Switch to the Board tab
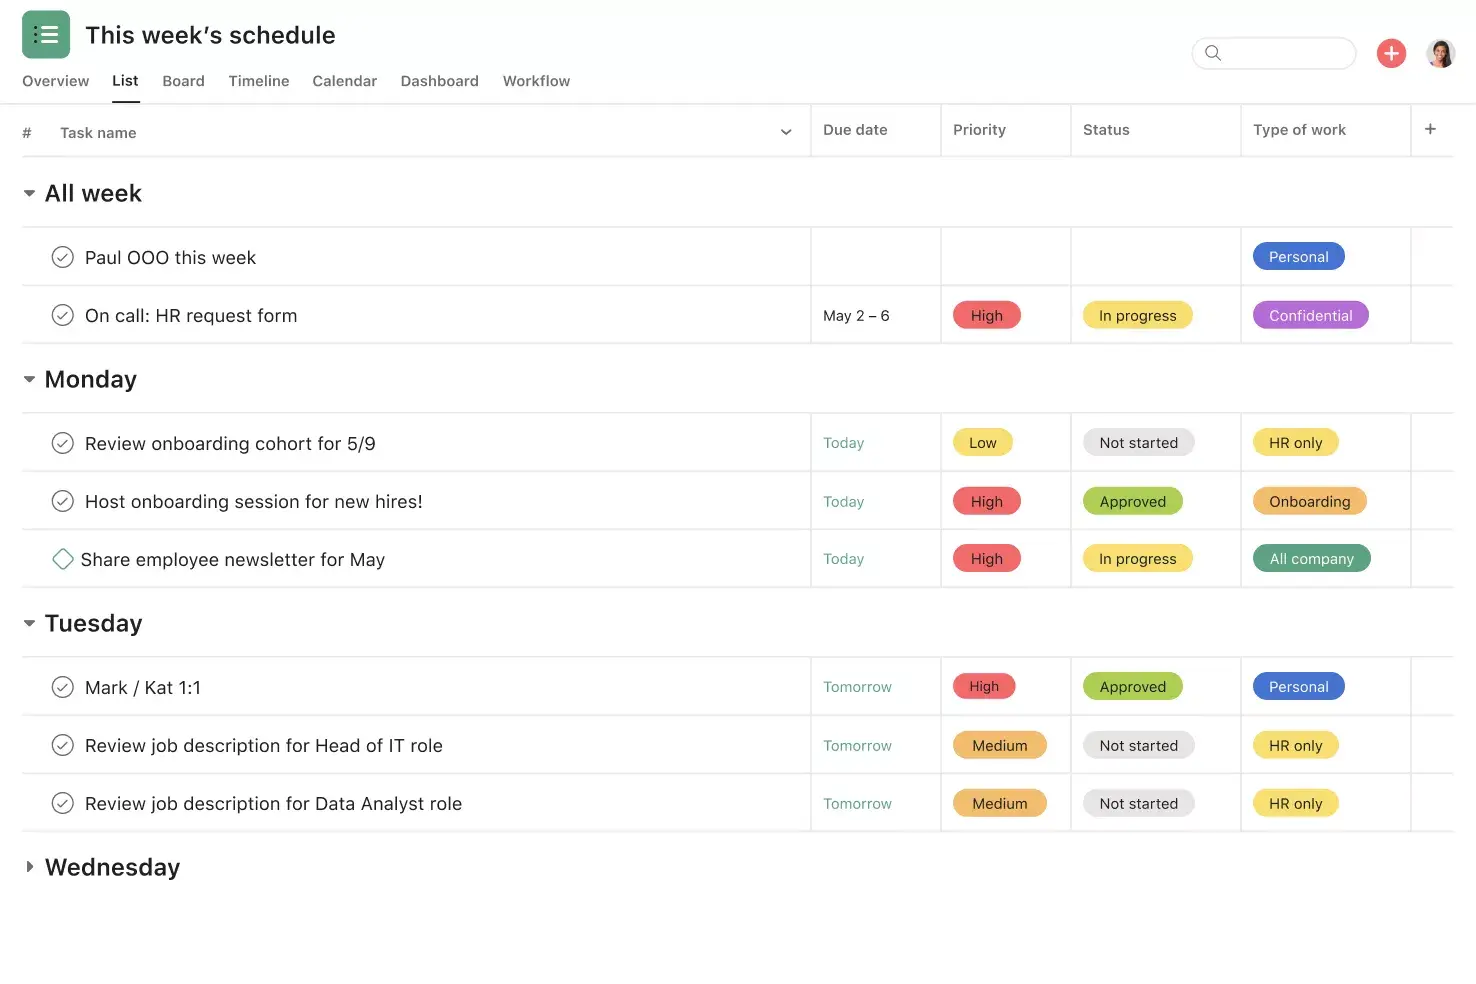Image resolution: width=1476 pixels, height=984 pixels. point(183,81)
